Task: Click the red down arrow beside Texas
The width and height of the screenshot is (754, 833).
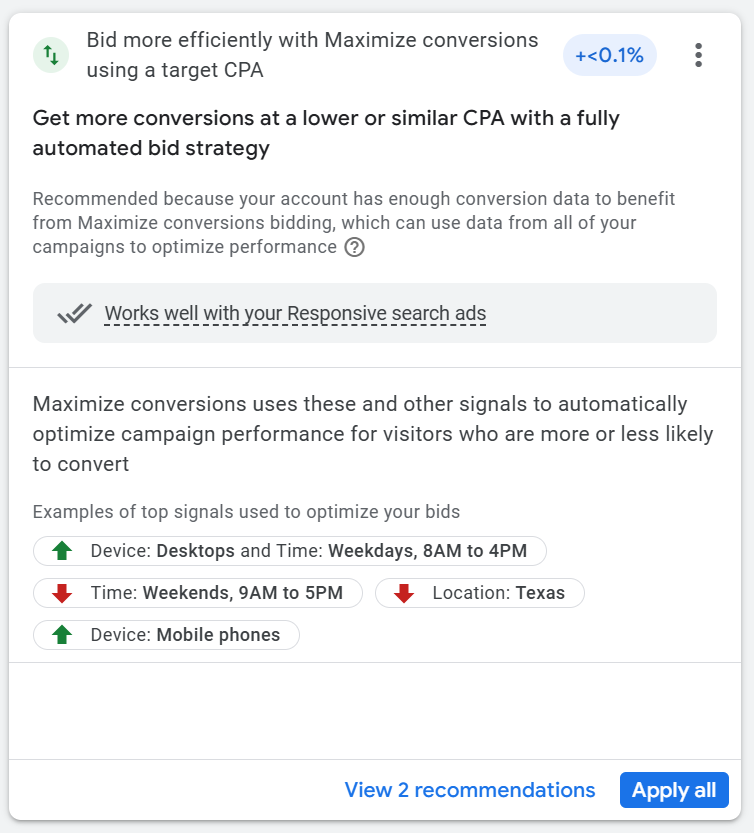Action: (404, 593)
